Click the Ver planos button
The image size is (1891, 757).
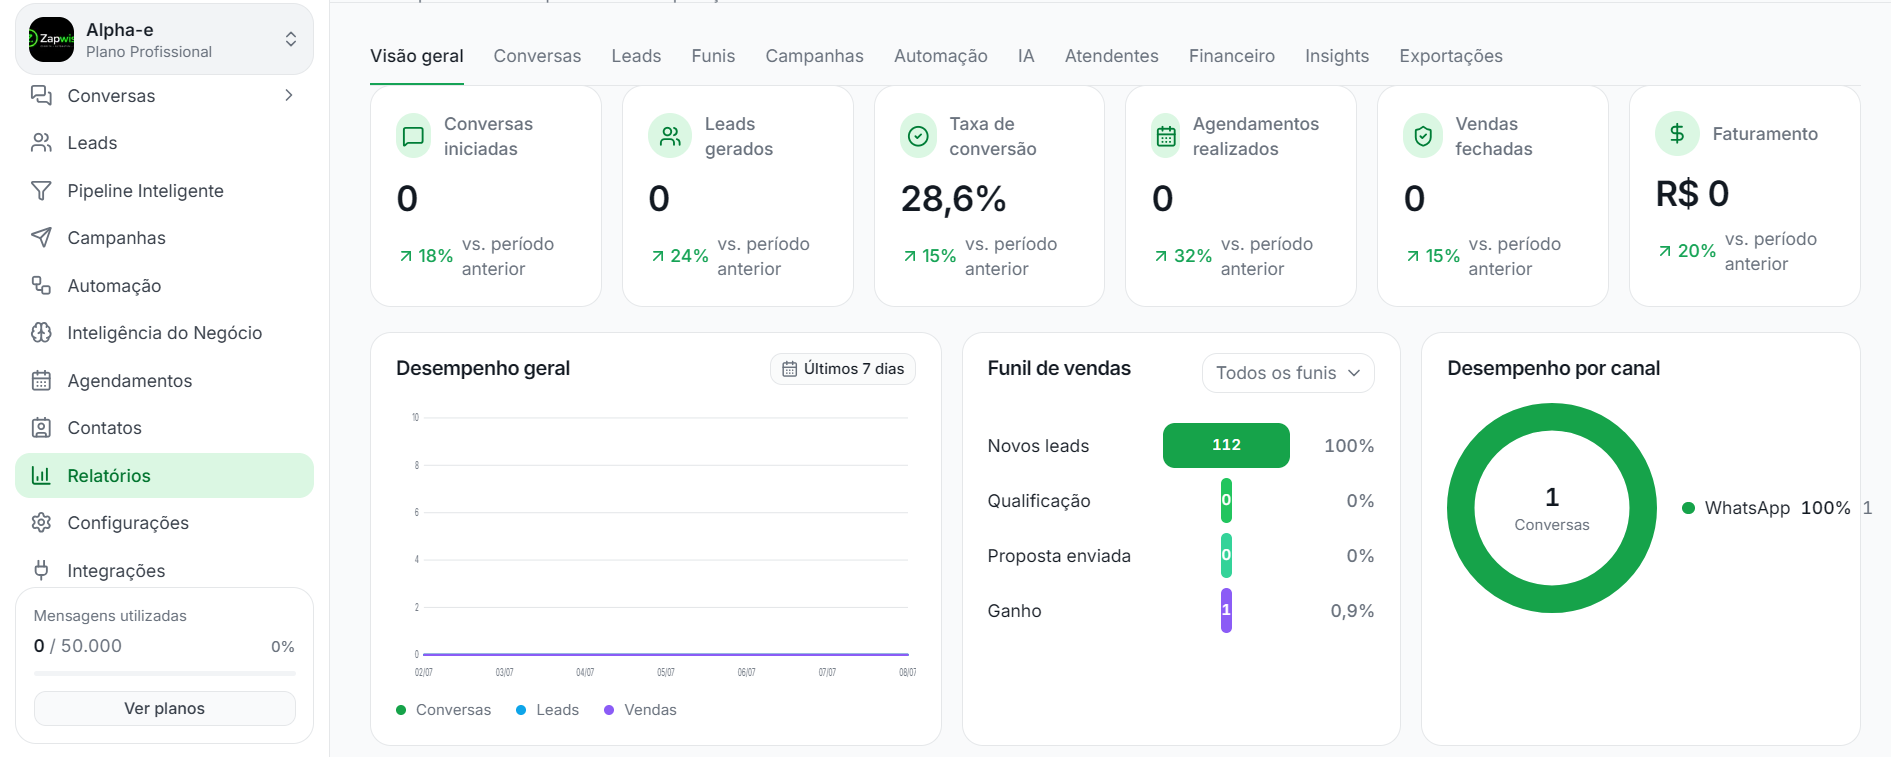pyautogui.click(x=164, y=708)
